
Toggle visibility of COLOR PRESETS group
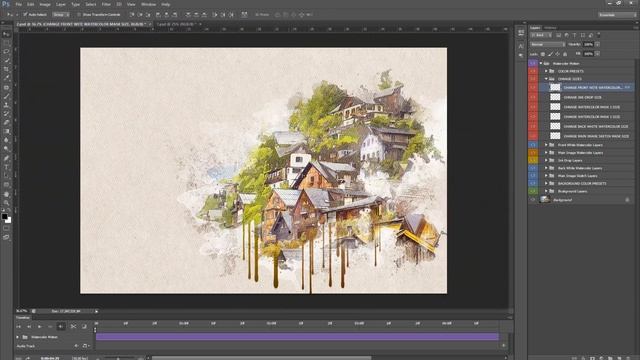tap(533, 71)
